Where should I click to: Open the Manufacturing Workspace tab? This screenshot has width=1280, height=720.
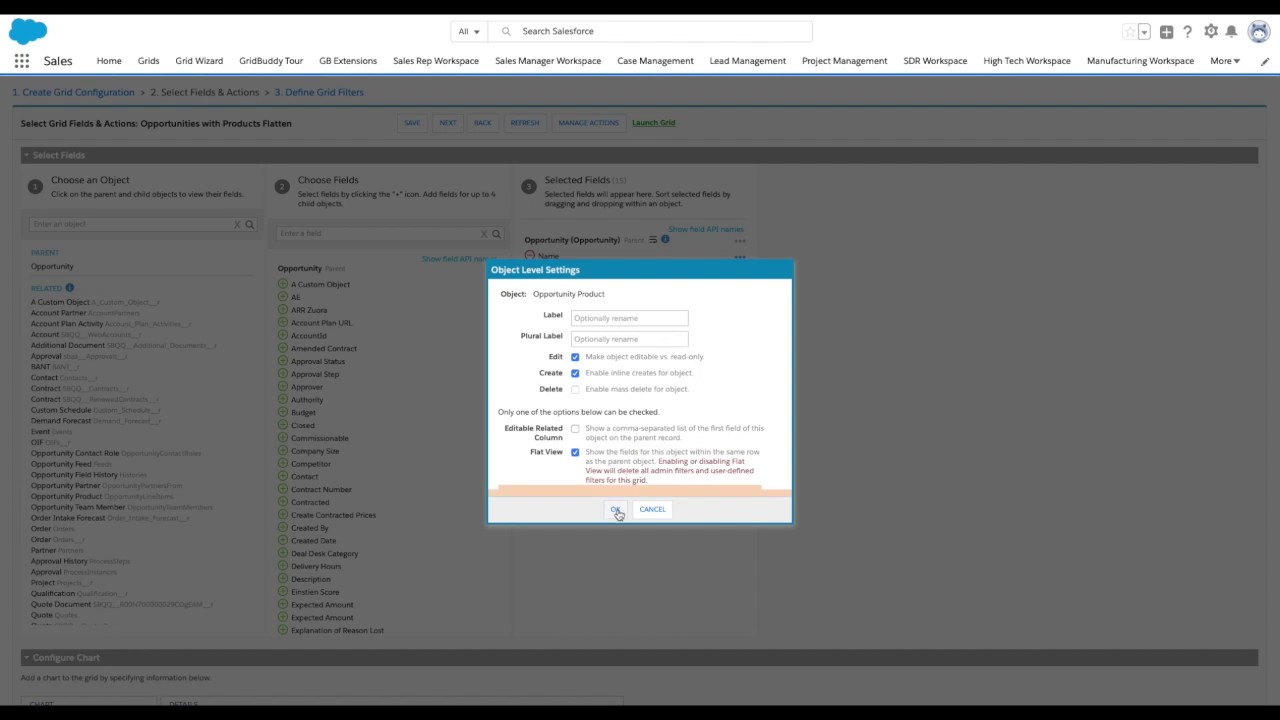click(1141, 61)
